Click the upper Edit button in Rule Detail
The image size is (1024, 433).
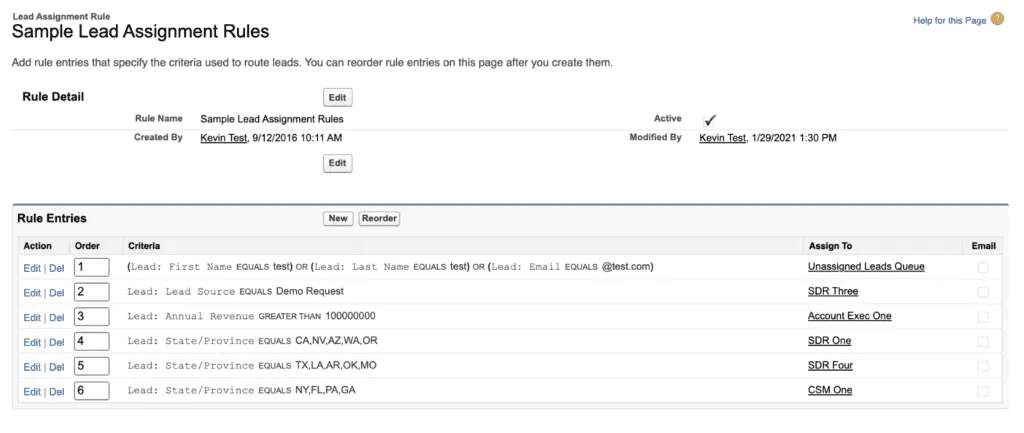[x=338, y=97]
